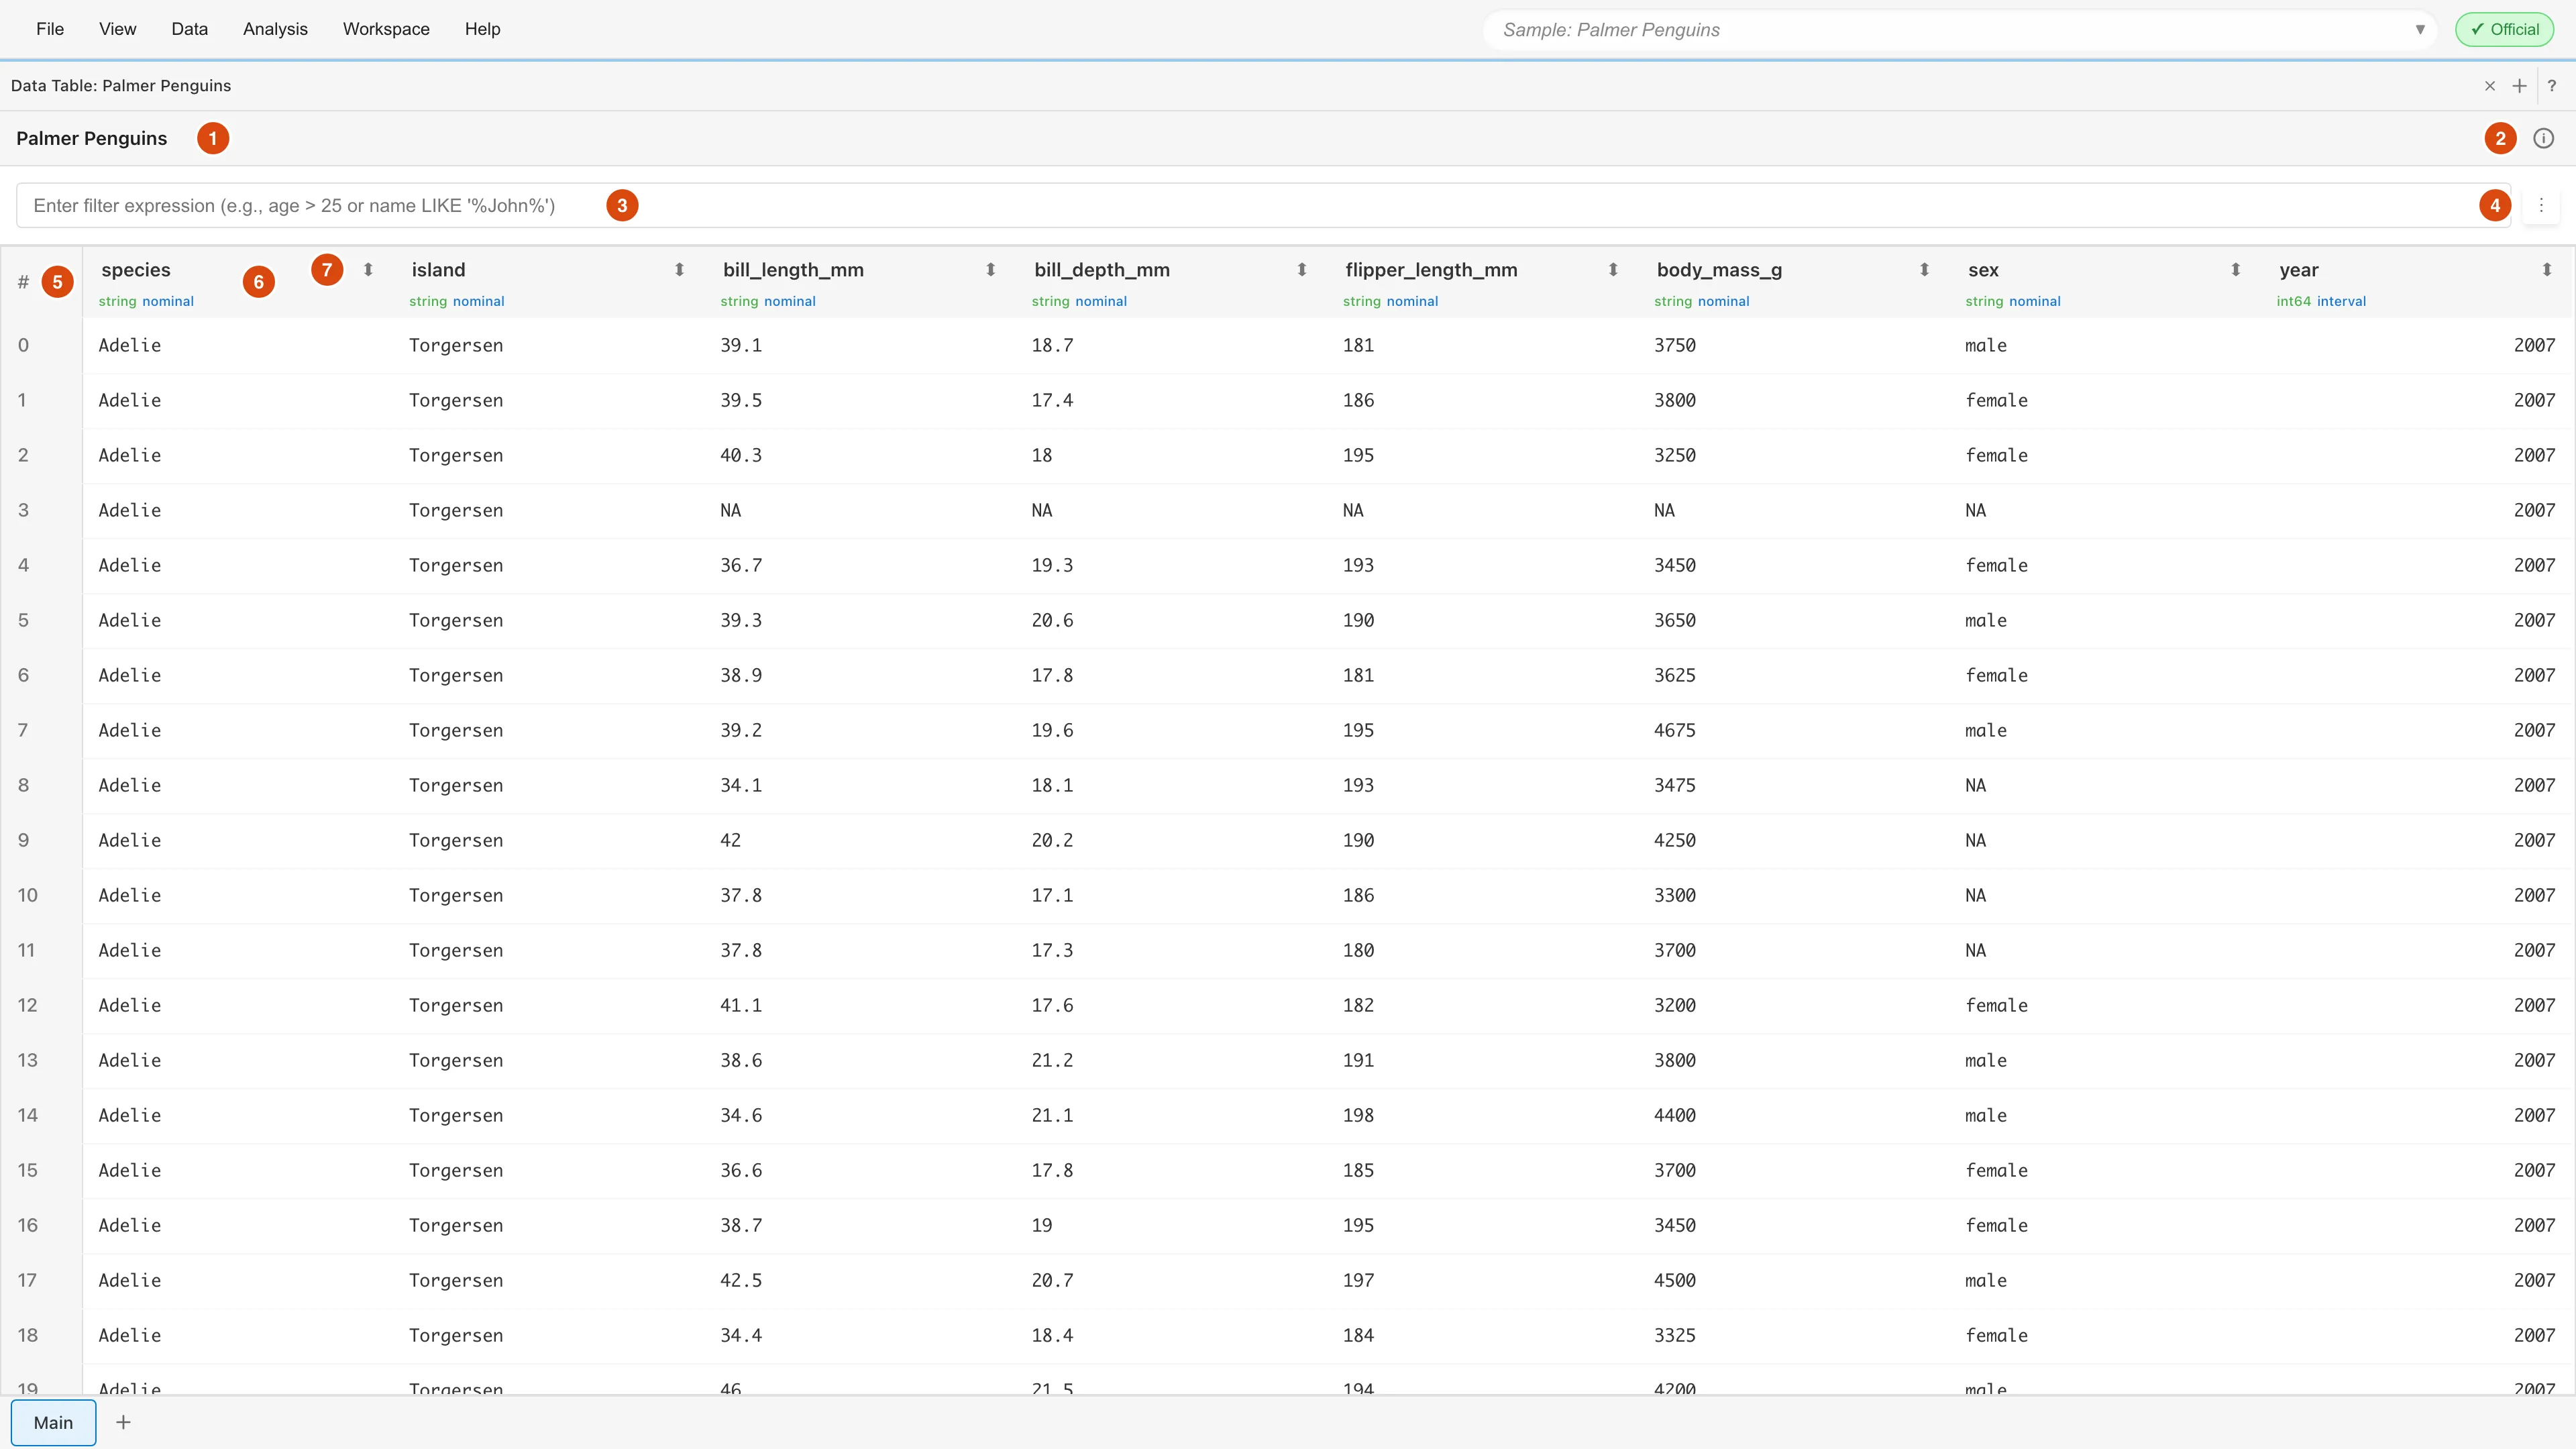Image resolution: width=2576 pixels, height=1449 pixels.
Task: Add a new workspace tab at the bottom
Action: point(123,1422)
